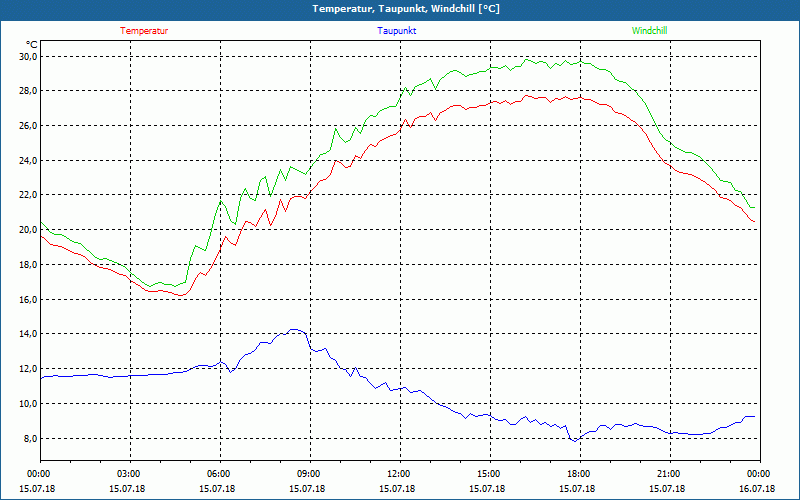Click the 18:00 time axis label

578,473
